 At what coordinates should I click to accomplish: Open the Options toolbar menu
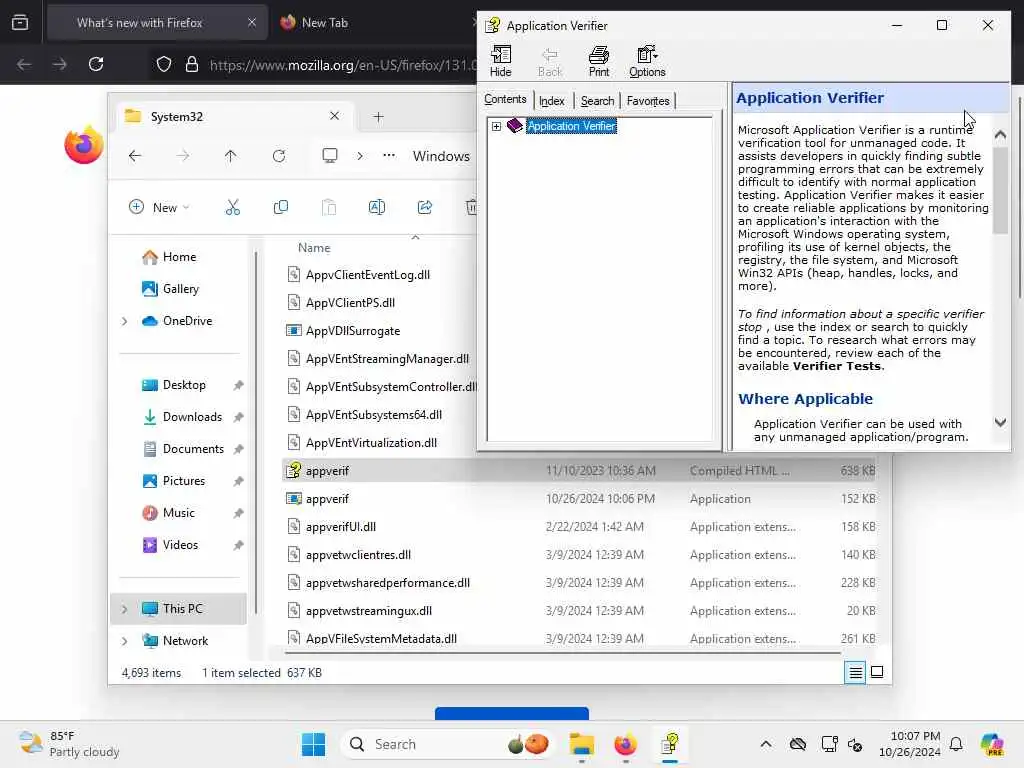(647, 61)
